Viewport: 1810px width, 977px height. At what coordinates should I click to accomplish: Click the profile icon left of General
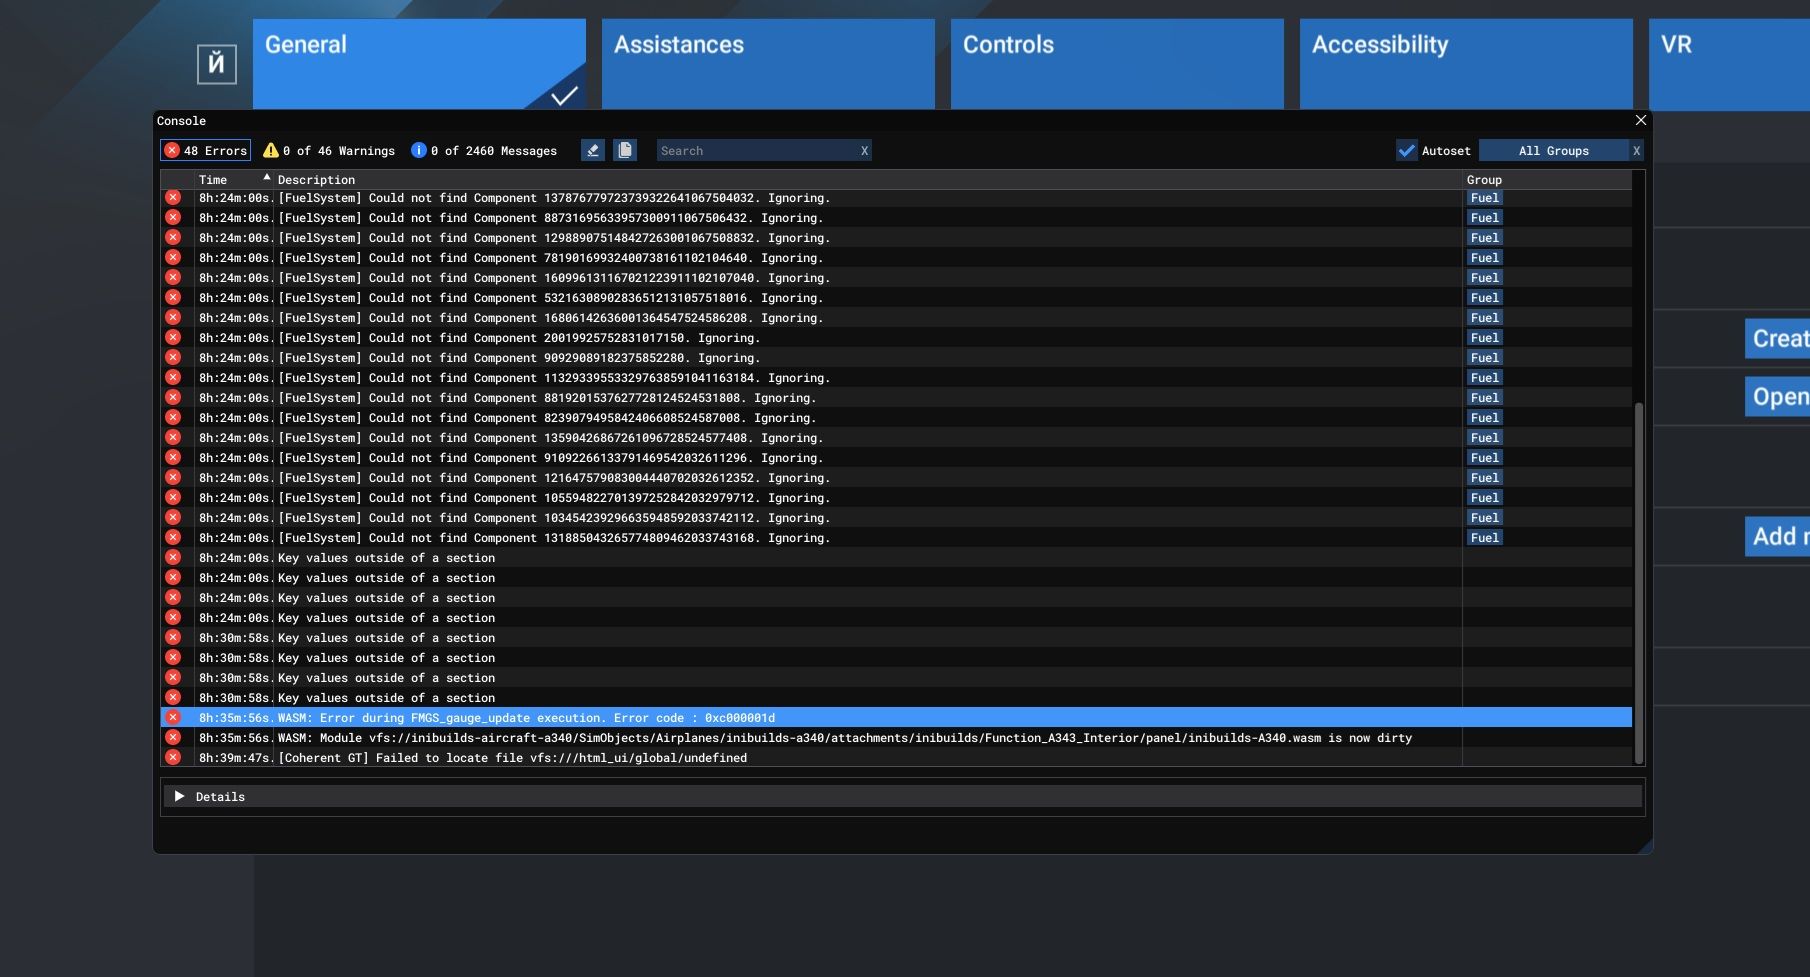coord(216,65)
